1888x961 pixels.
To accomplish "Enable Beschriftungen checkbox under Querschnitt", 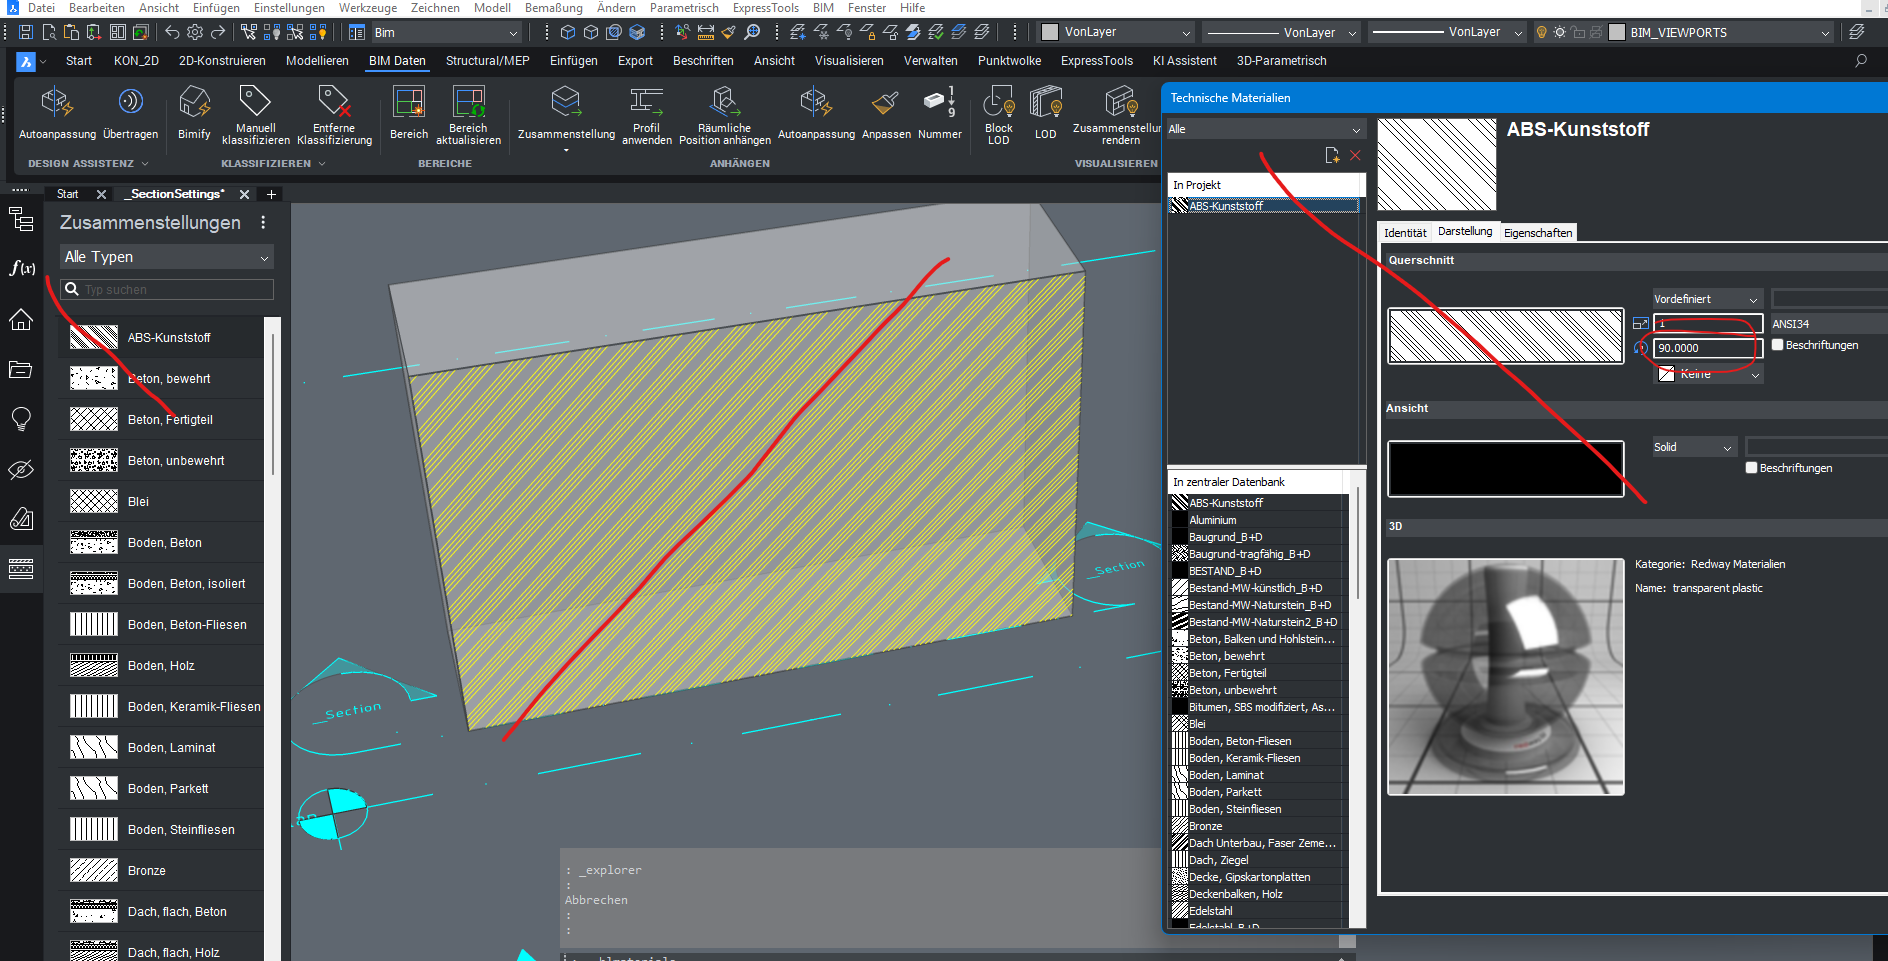I will pyautogui.click(x=1778, y=345).
